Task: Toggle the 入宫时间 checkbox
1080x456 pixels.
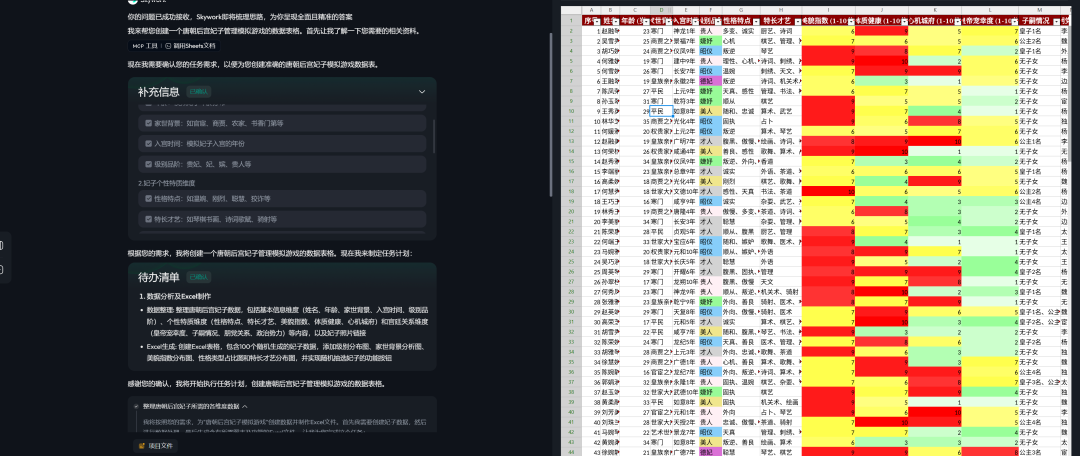Action: coord(149,144)
